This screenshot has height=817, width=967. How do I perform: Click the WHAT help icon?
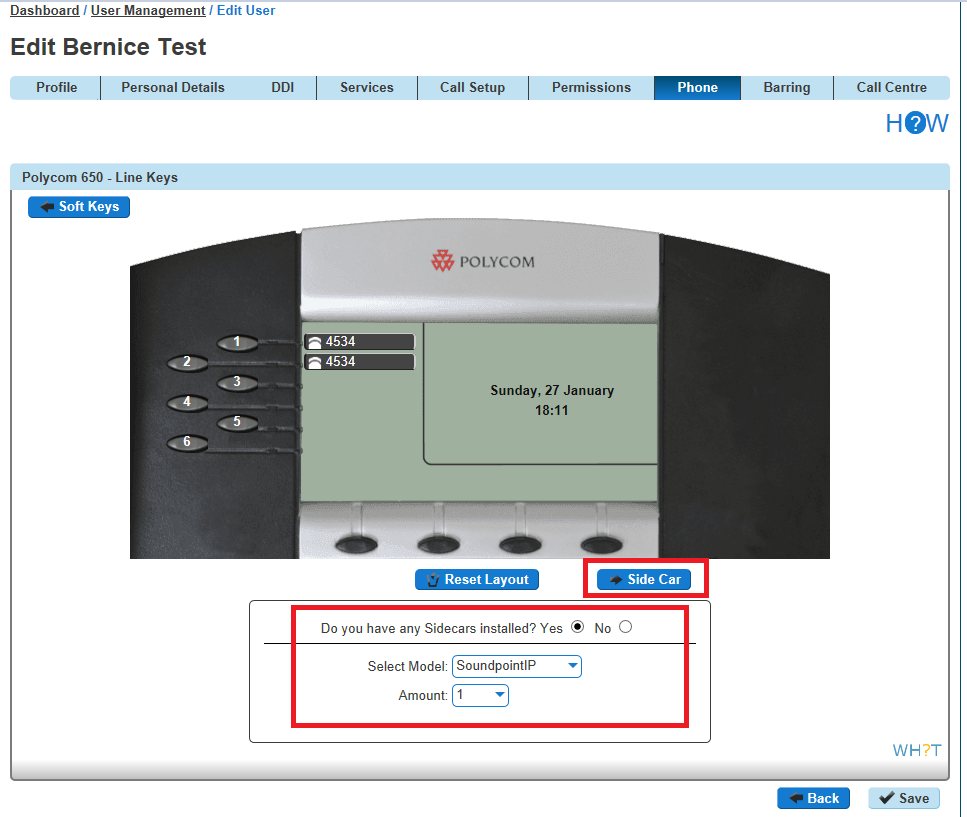click(x=917, y=750)
